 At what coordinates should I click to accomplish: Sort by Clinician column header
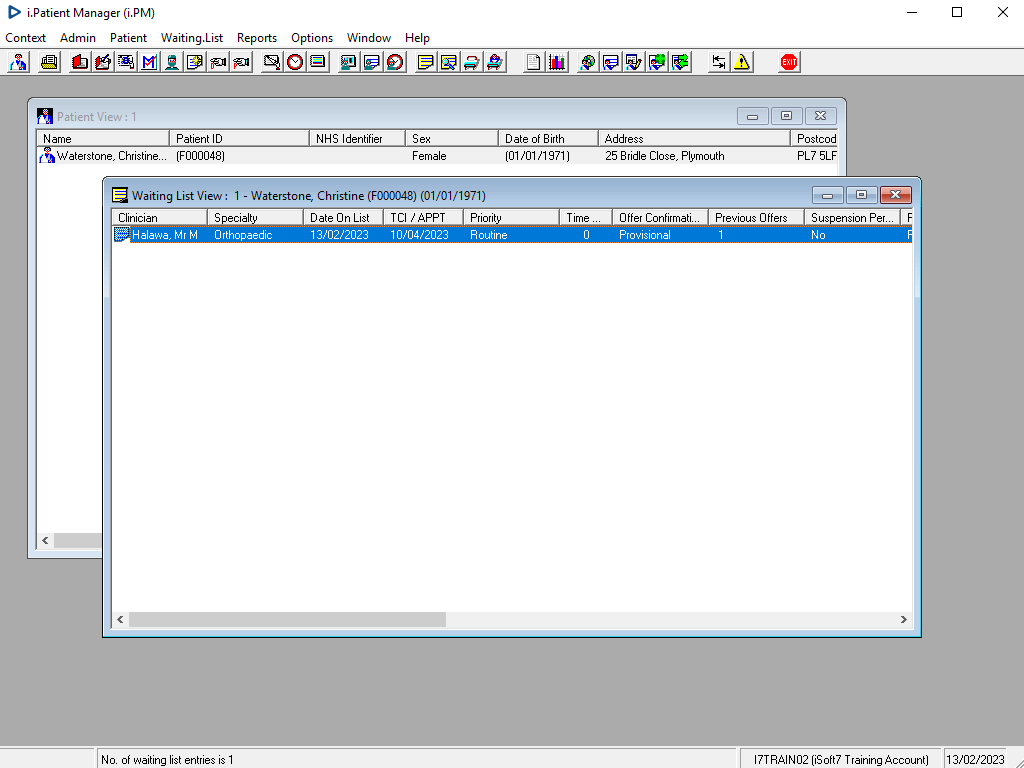(x=159, y=217)
